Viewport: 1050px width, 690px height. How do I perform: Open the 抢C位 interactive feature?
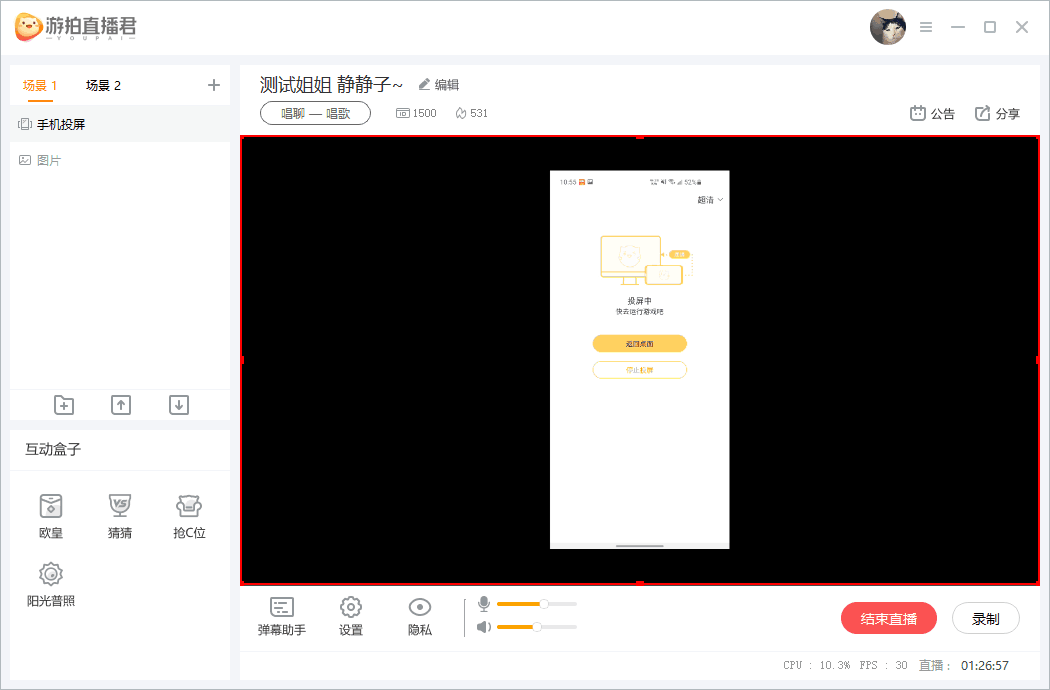[x=189, y=516]
